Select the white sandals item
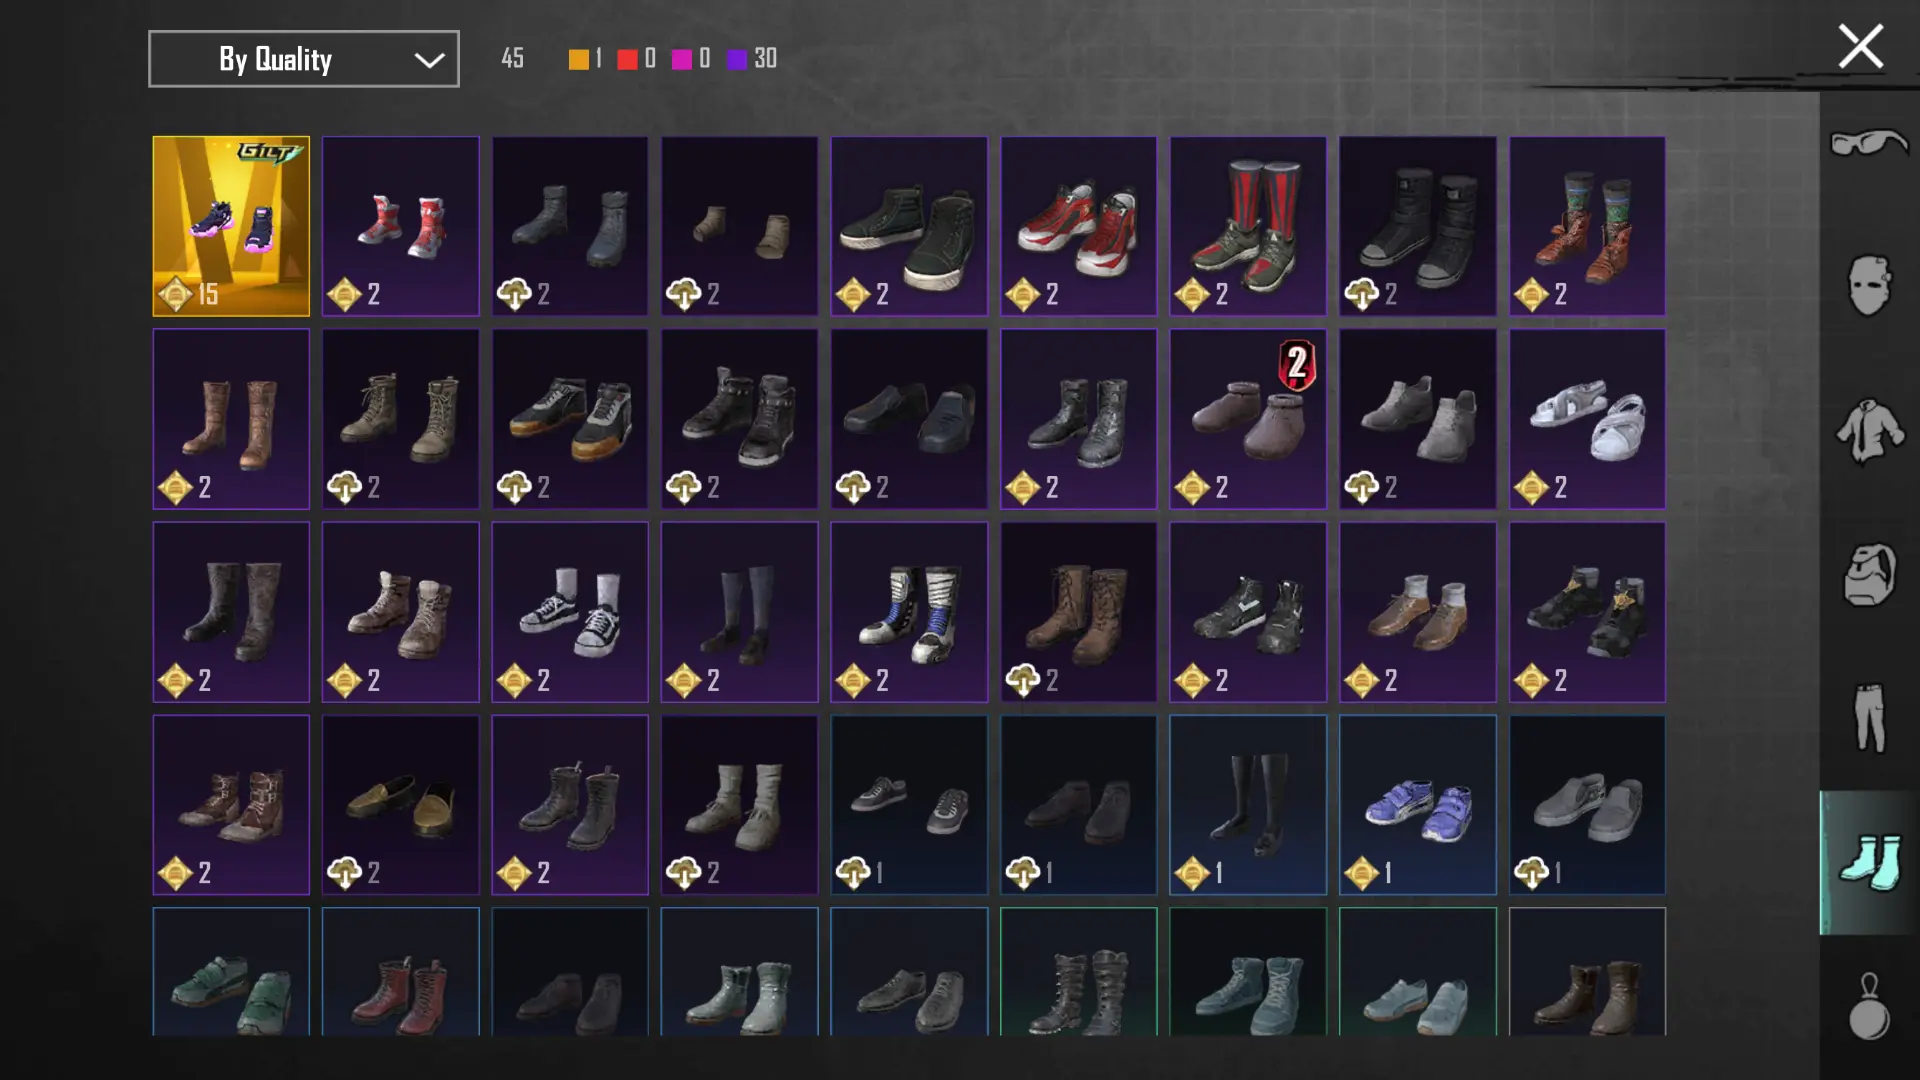The width and height of the screenshot is (1920, 1080). point(1587,419)
